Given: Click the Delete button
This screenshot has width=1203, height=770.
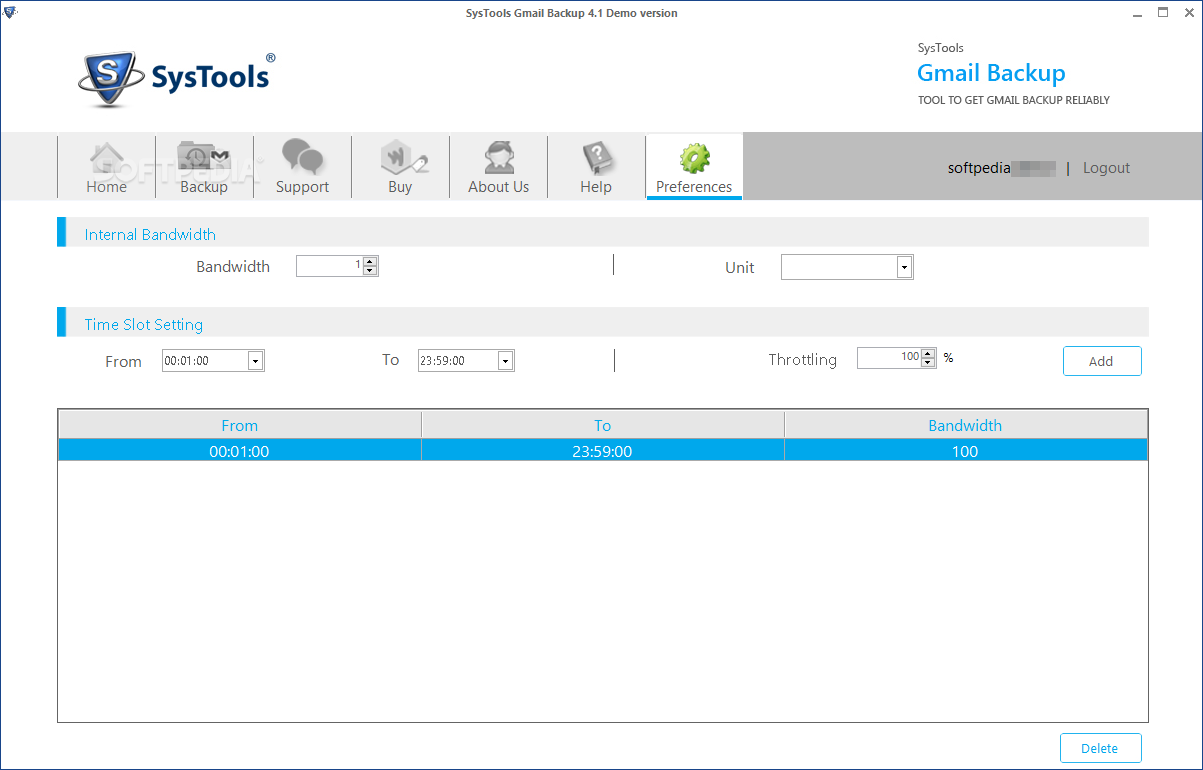Looking at the screenshot, I should pos(1100,748).
